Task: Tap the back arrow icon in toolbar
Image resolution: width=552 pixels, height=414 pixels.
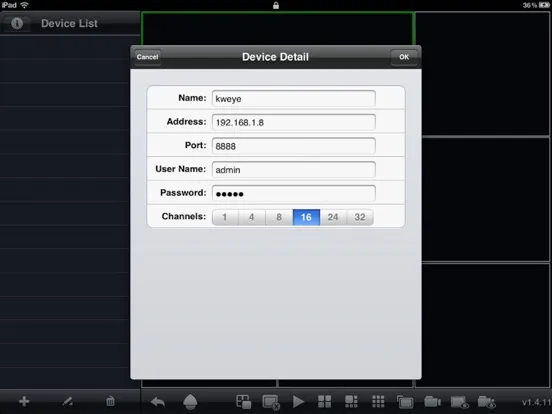Action: pos(158,402)
